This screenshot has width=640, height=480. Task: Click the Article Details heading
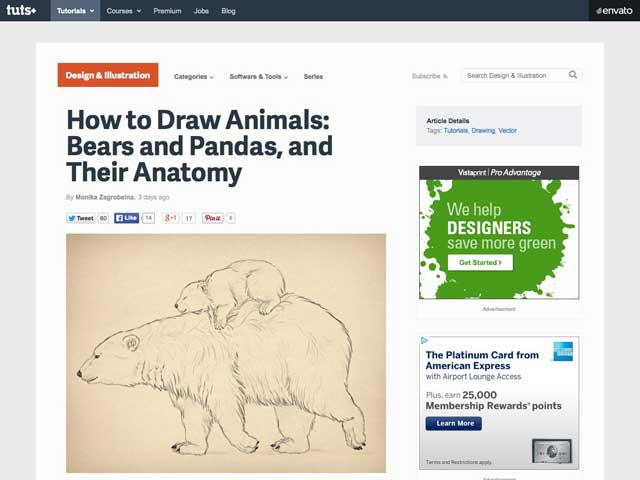click(x=448, y=121)
